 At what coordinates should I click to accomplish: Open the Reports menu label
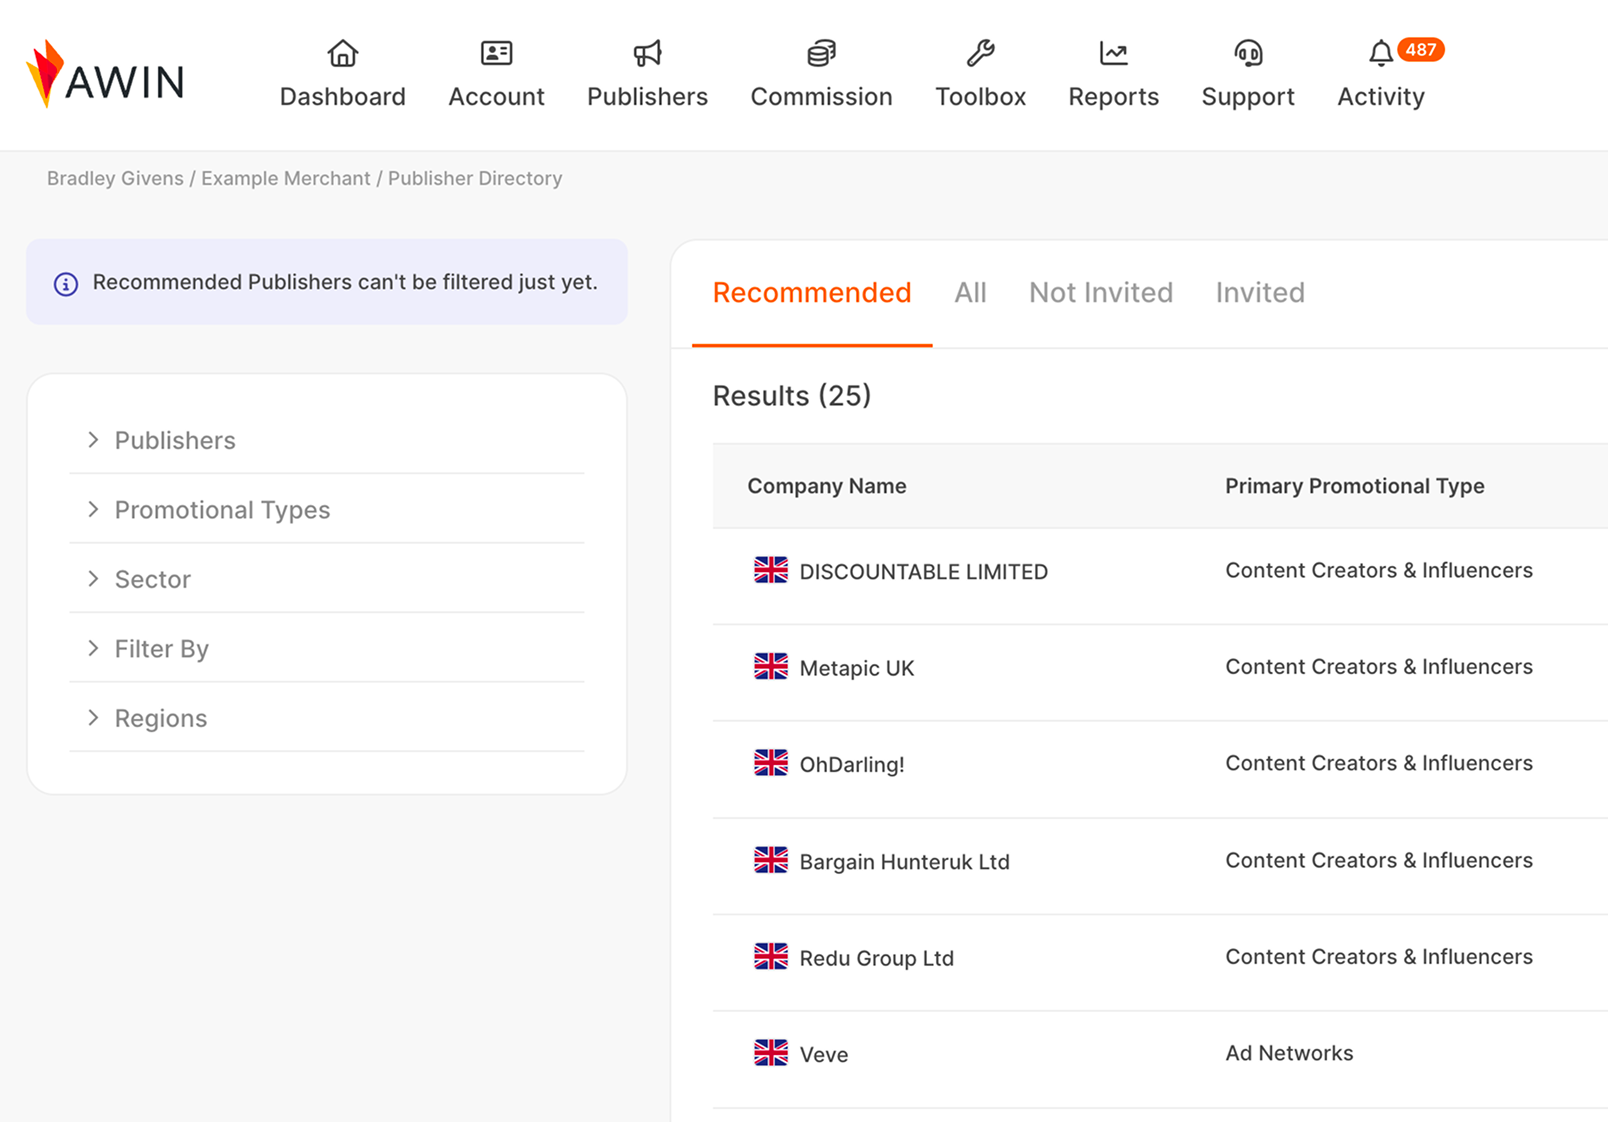click(x=1113, y=97)
